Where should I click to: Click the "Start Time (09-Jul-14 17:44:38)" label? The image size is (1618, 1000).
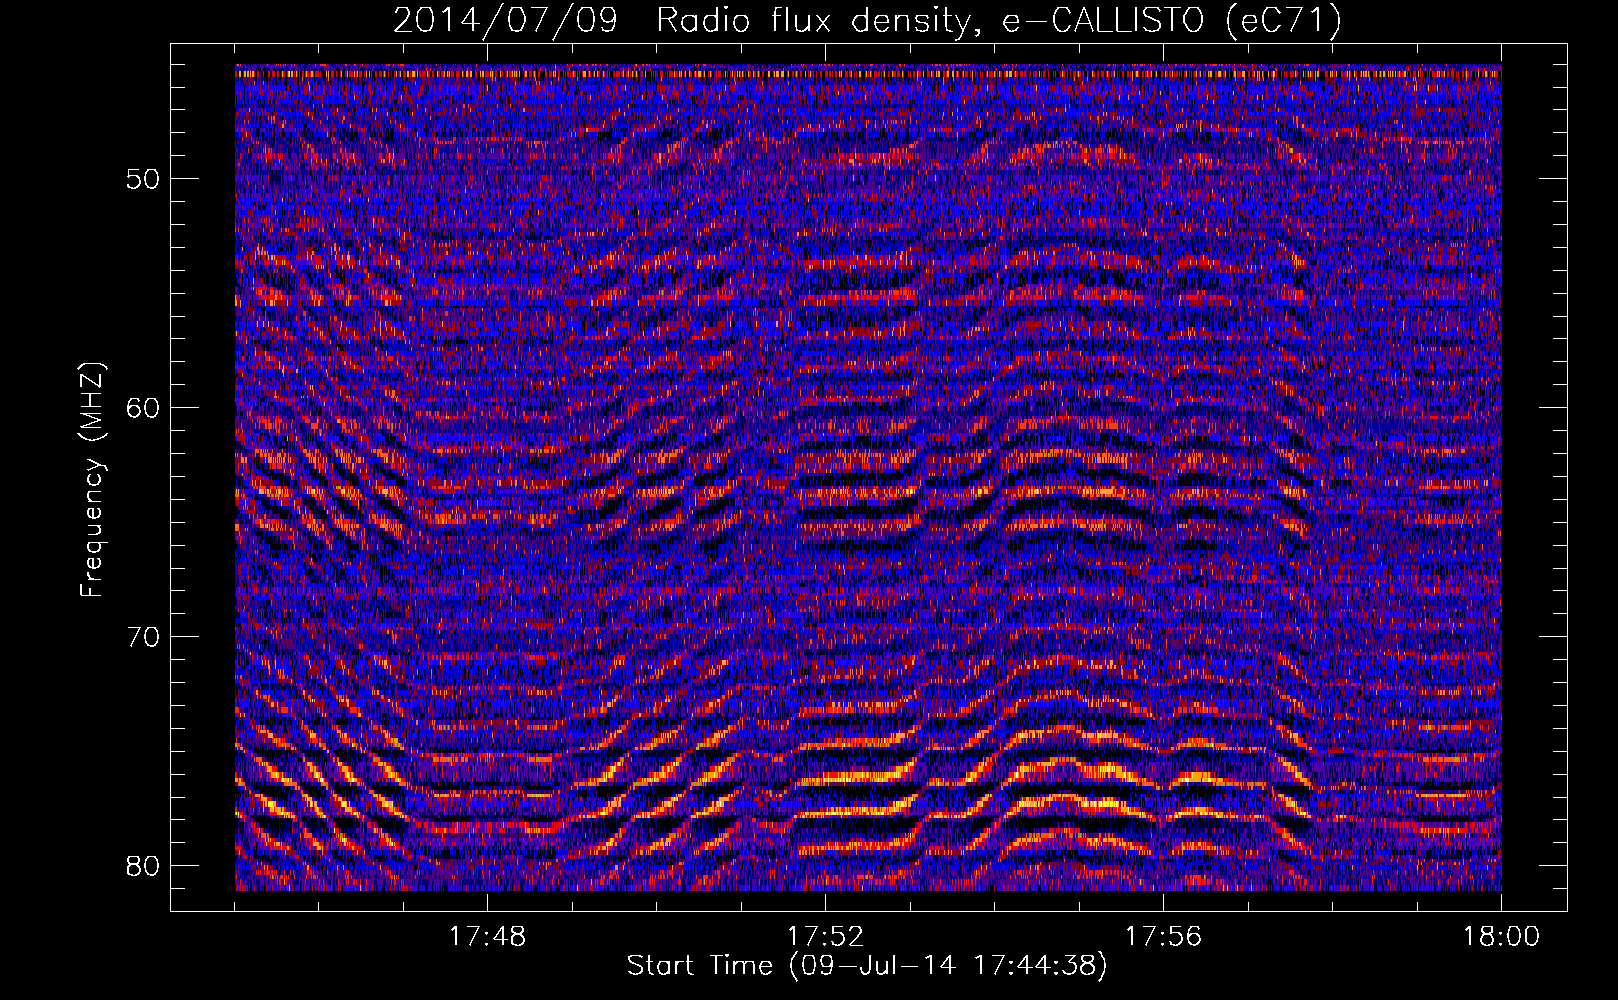click(867, 966)
